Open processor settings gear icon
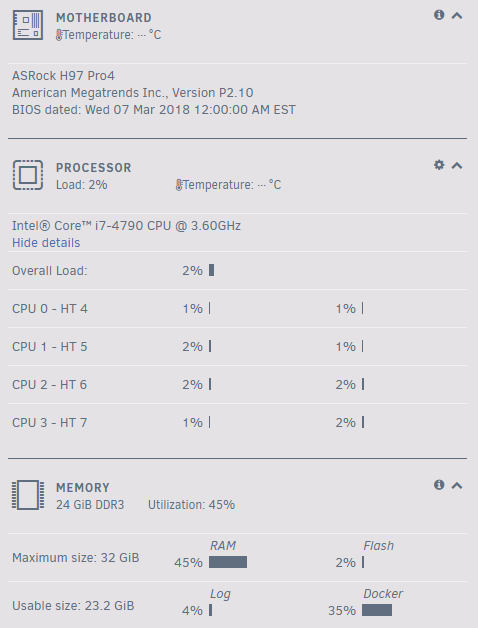 pos(439,165)
